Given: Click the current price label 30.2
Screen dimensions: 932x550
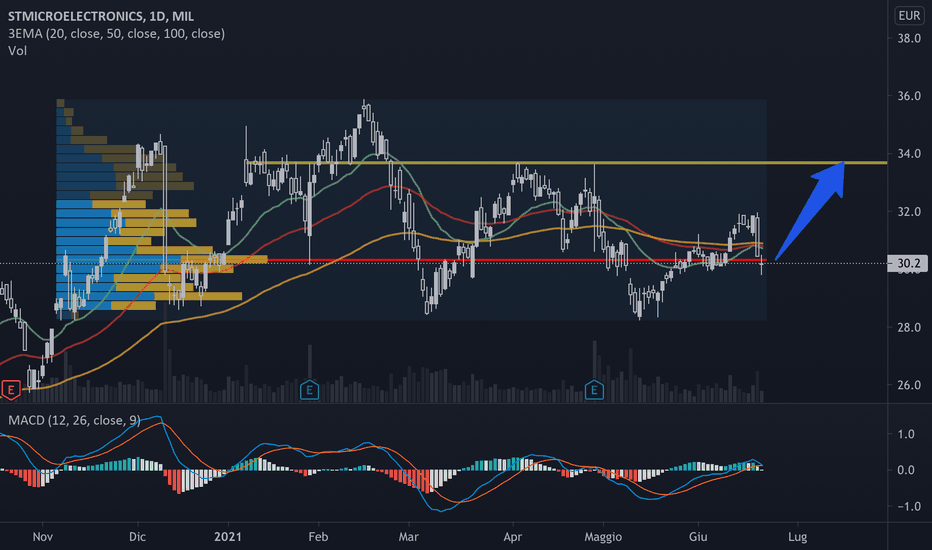Looking at the screenshot, I should (x=908, y=263).
